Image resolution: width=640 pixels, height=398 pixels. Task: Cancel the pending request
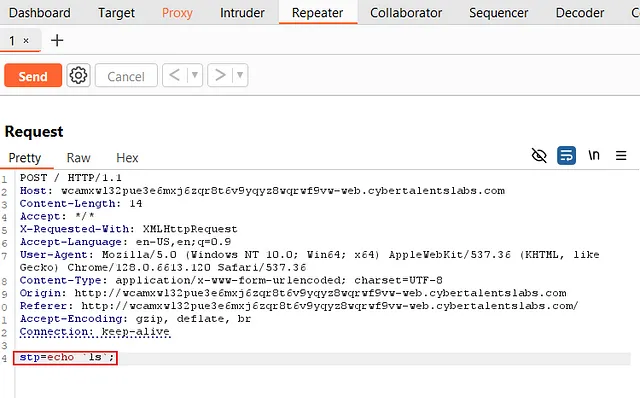[126, 76]
